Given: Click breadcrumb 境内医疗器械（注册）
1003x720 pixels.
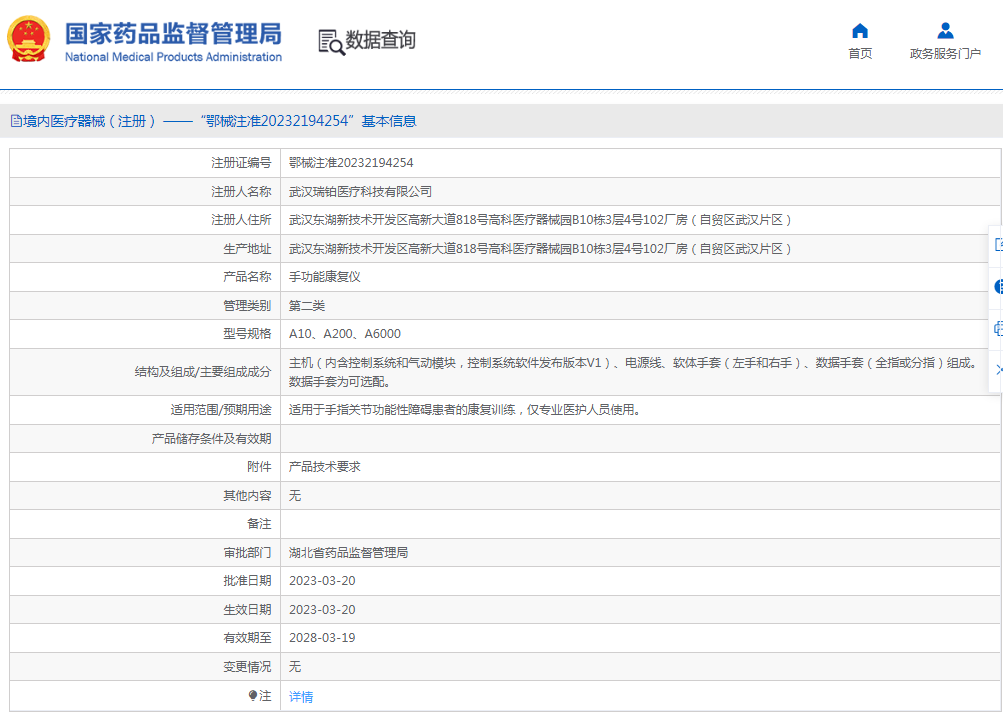Looking at the screenshot, I should pos(90,121).
